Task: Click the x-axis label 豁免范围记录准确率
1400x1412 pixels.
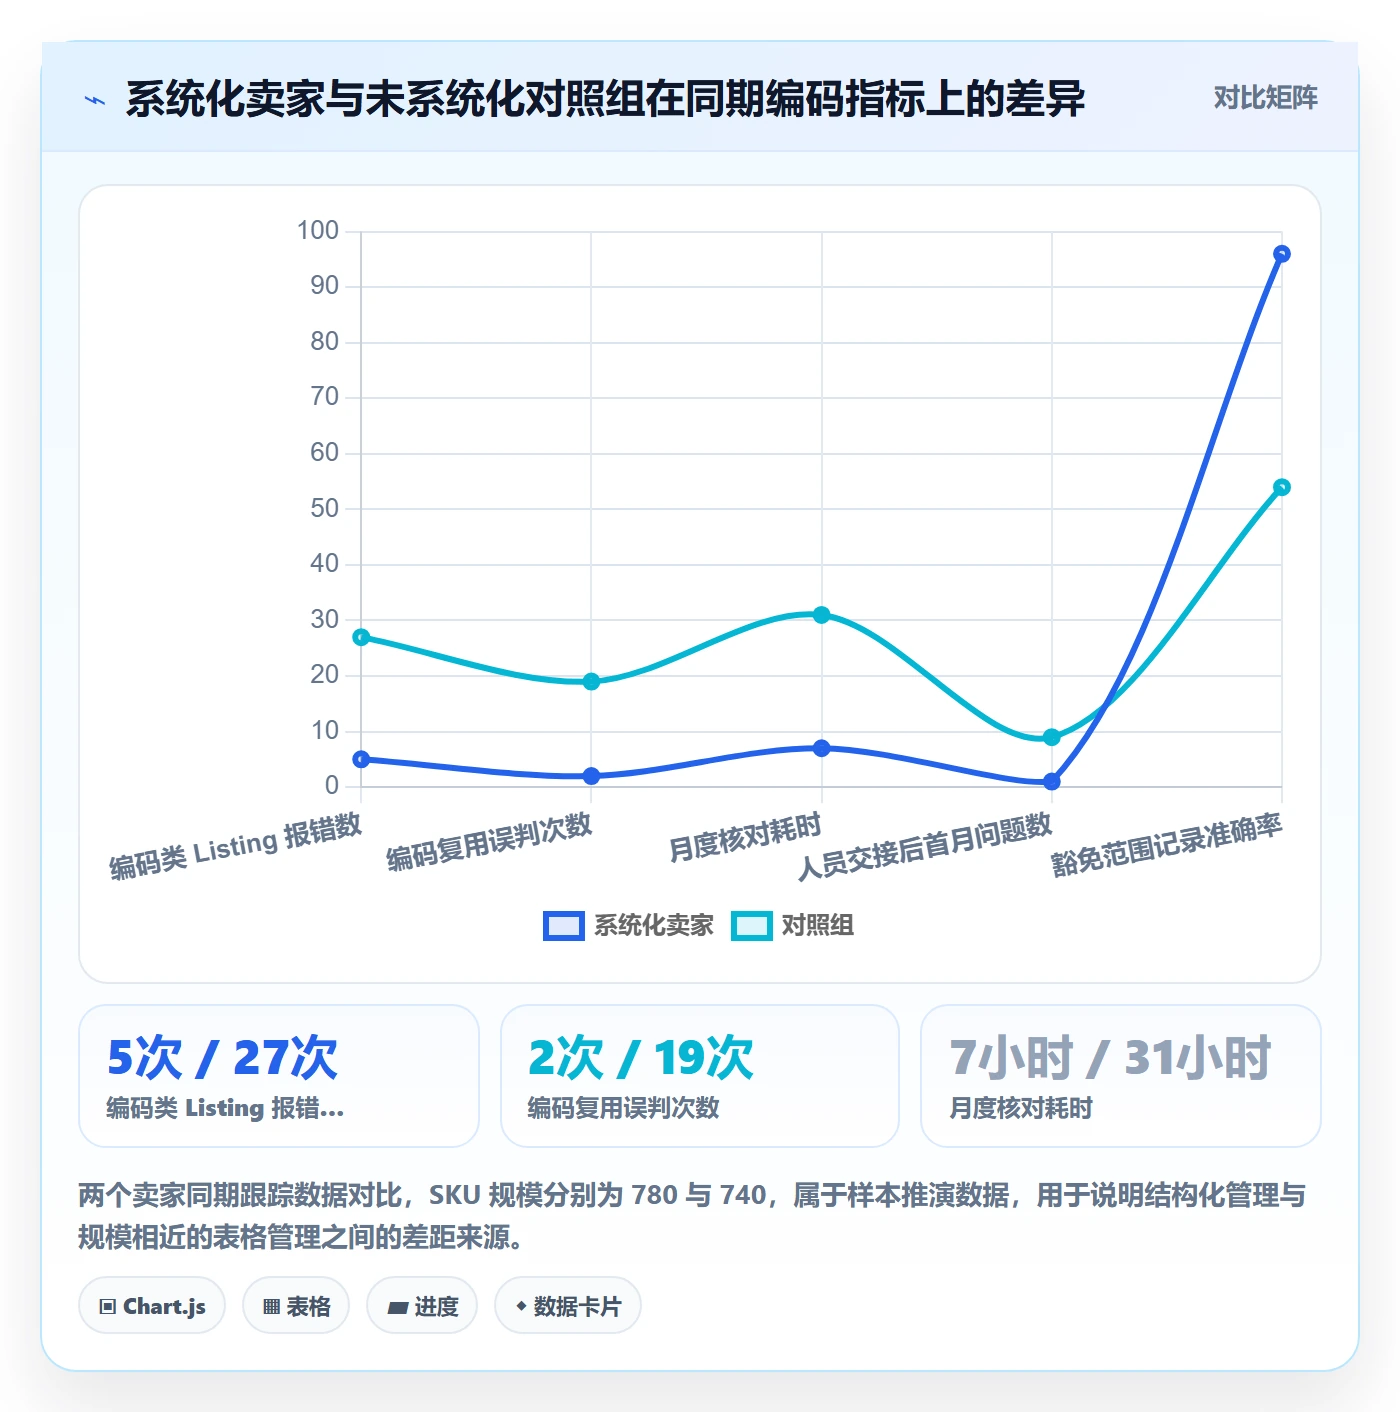Action: [1167, 844]
